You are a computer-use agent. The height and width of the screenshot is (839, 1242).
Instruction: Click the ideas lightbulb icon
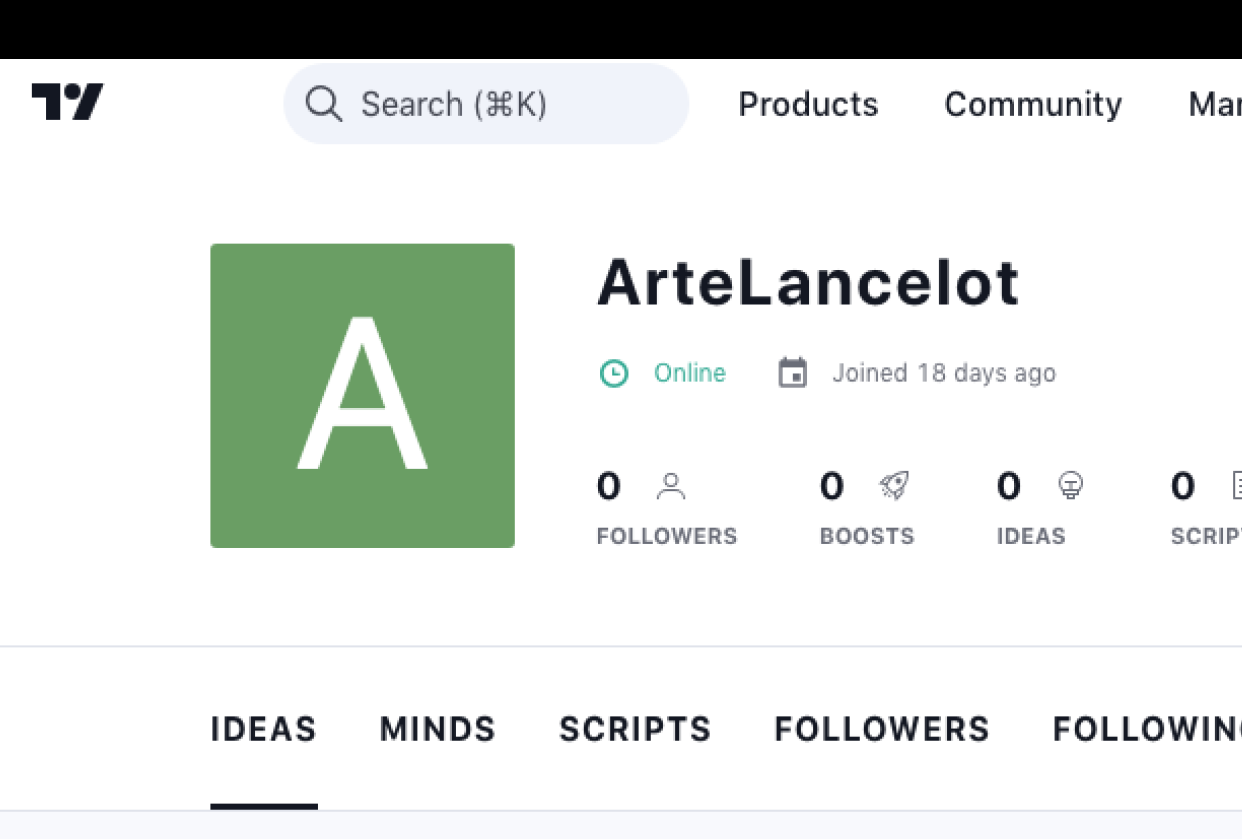click(x=1070, y=487)
